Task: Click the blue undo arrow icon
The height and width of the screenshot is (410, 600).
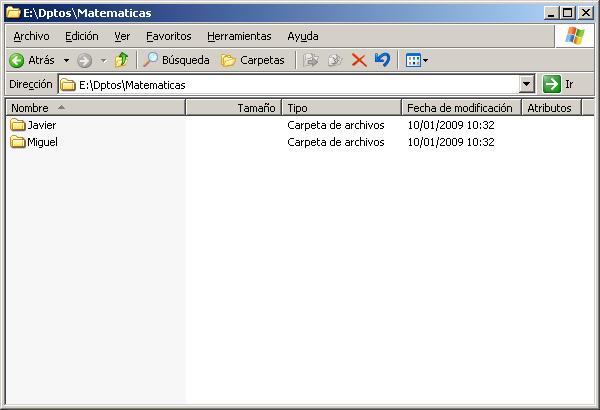Action: [x=382, y=60]
